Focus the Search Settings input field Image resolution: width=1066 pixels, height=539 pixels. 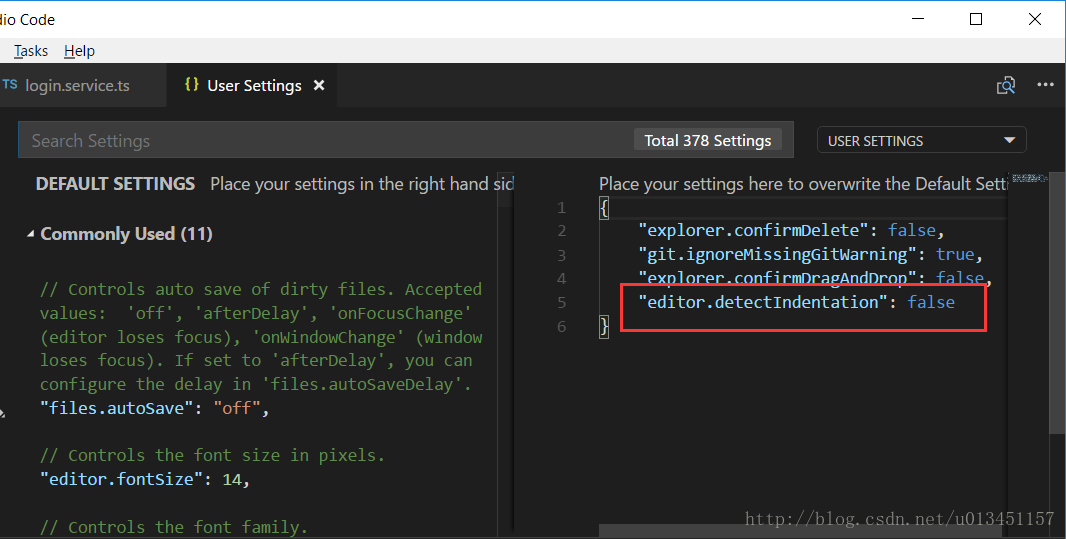tap(320, 141)
